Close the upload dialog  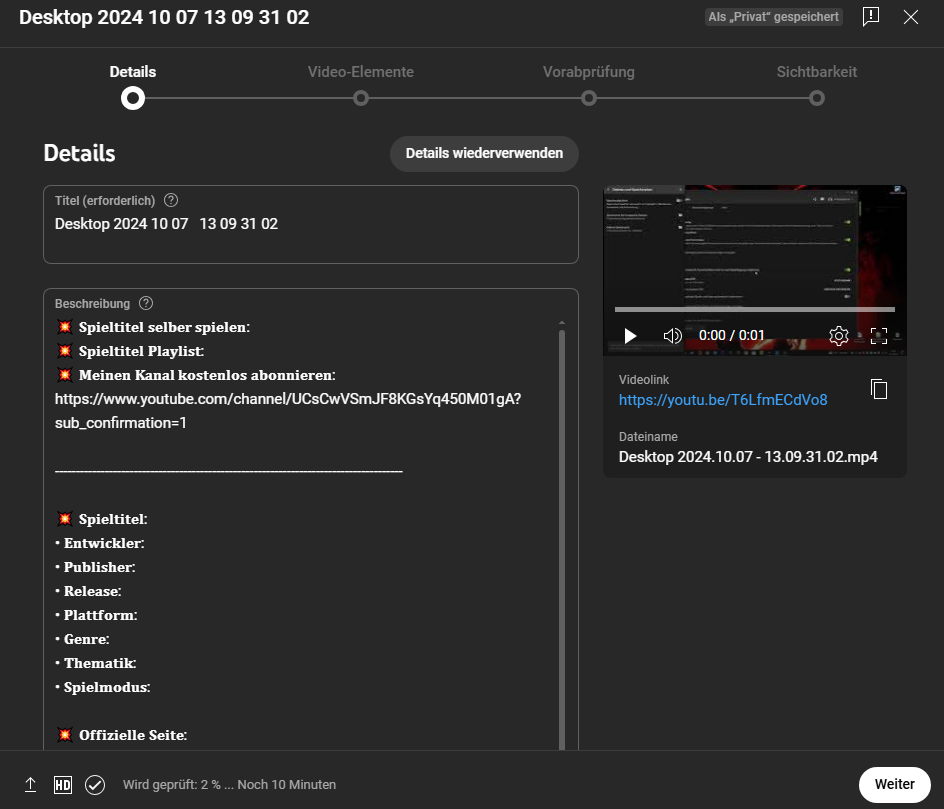(911, 17)
